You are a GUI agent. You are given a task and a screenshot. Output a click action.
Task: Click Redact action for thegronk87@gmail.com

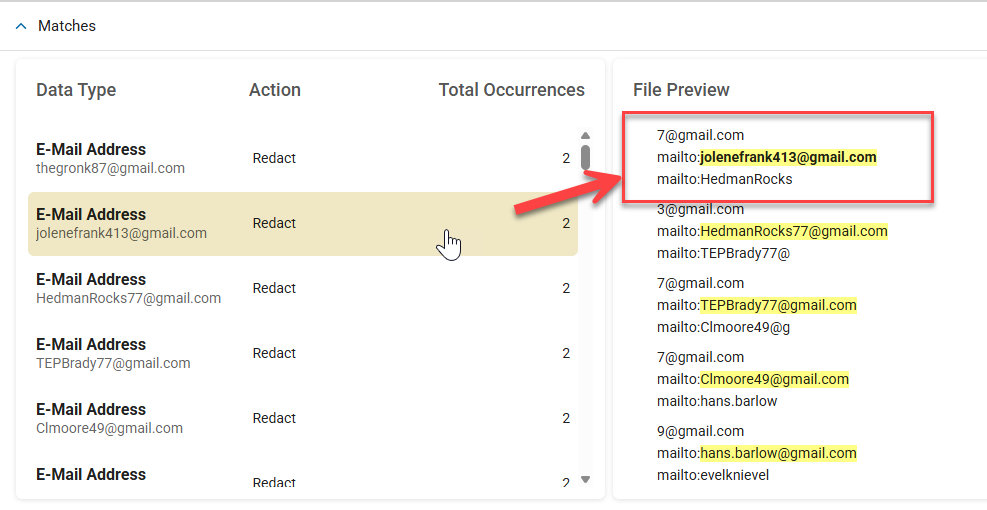click(x=274, y=158)
